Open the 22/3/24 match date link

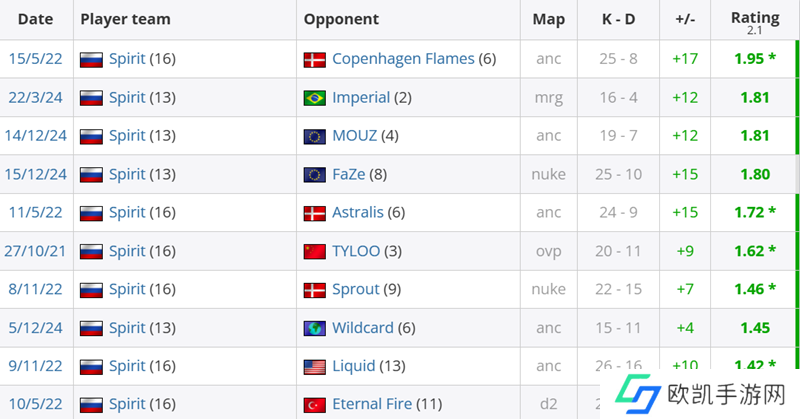36,98
